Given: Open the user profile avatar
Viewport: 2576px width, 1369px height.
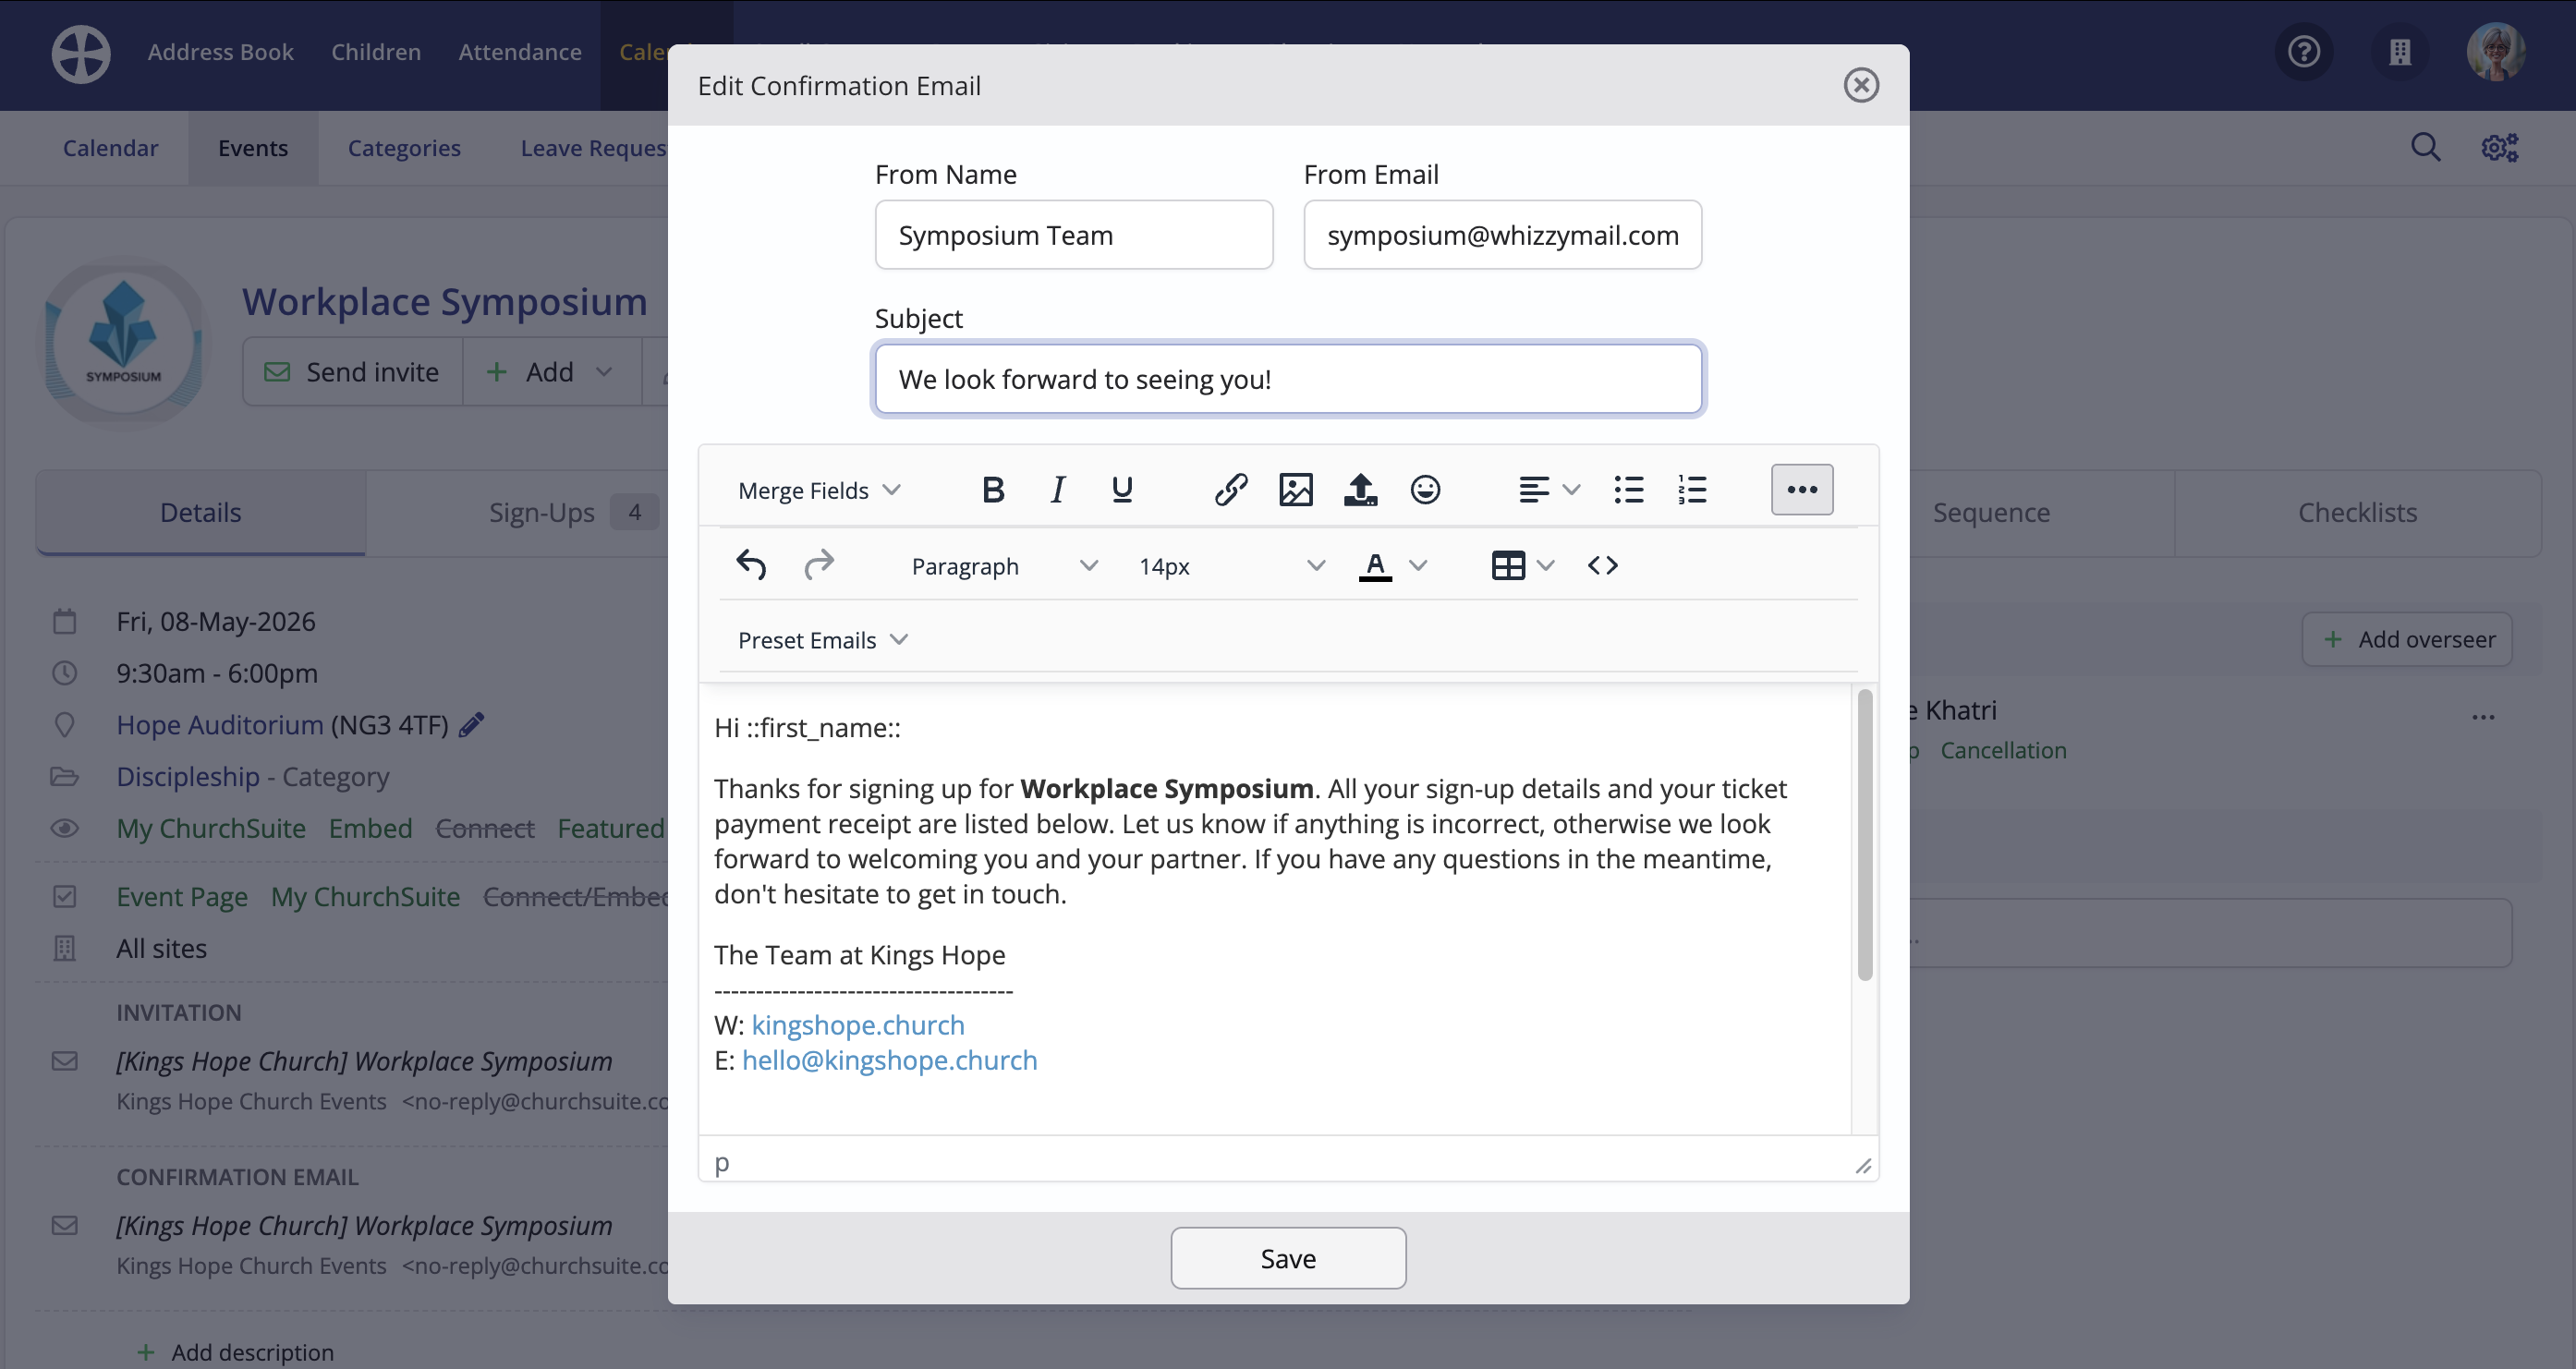Looking at the screenshot, I should click(2496, 52).
